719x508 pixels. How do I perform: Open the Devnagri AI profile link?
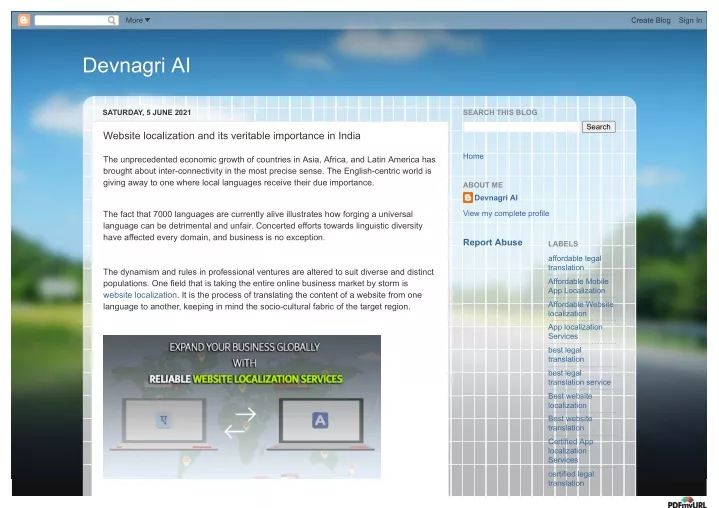496,198
